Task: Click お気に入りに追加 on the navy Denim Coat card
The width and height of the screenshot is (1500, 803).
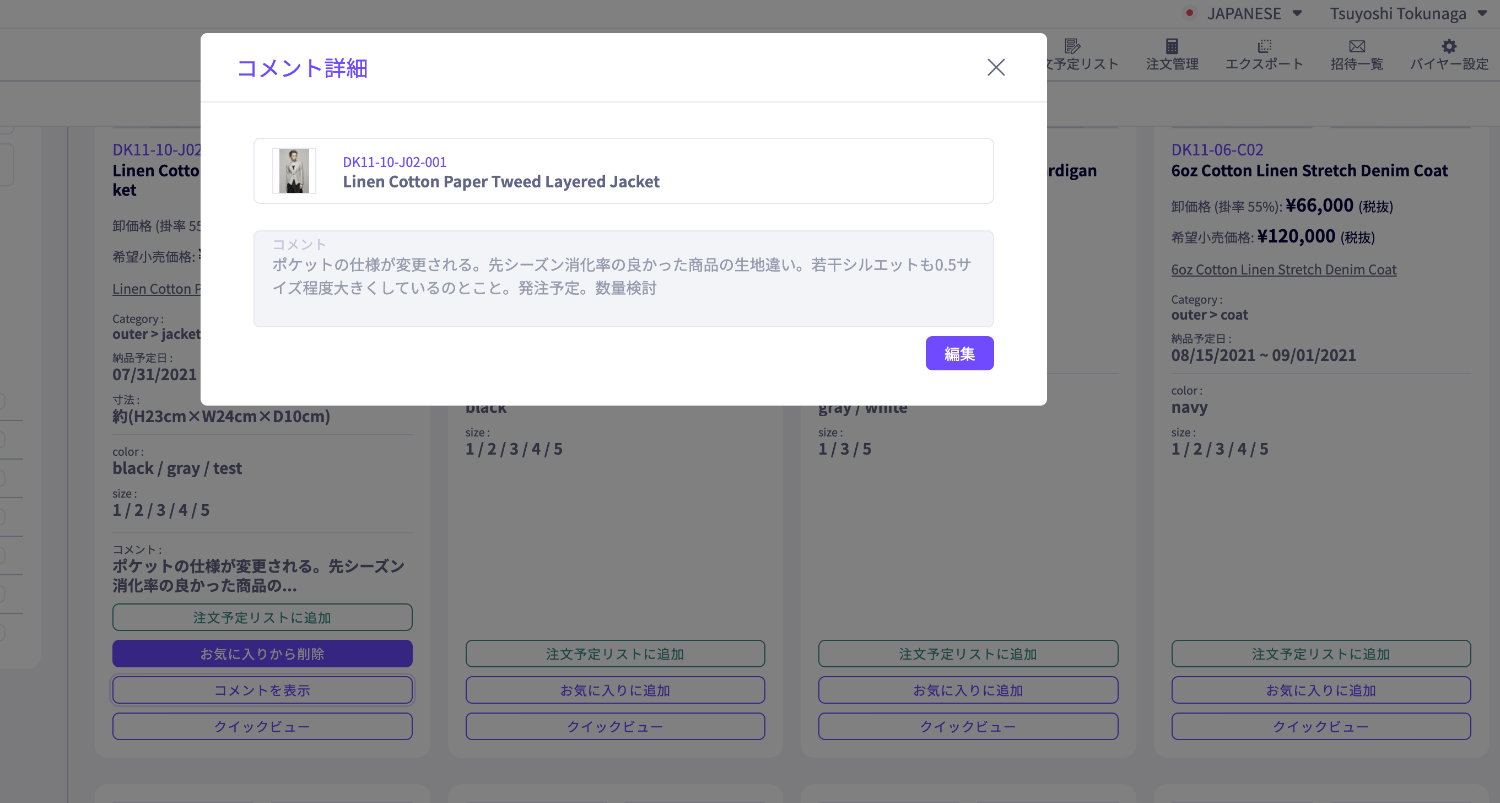Action: (1321, 690)
